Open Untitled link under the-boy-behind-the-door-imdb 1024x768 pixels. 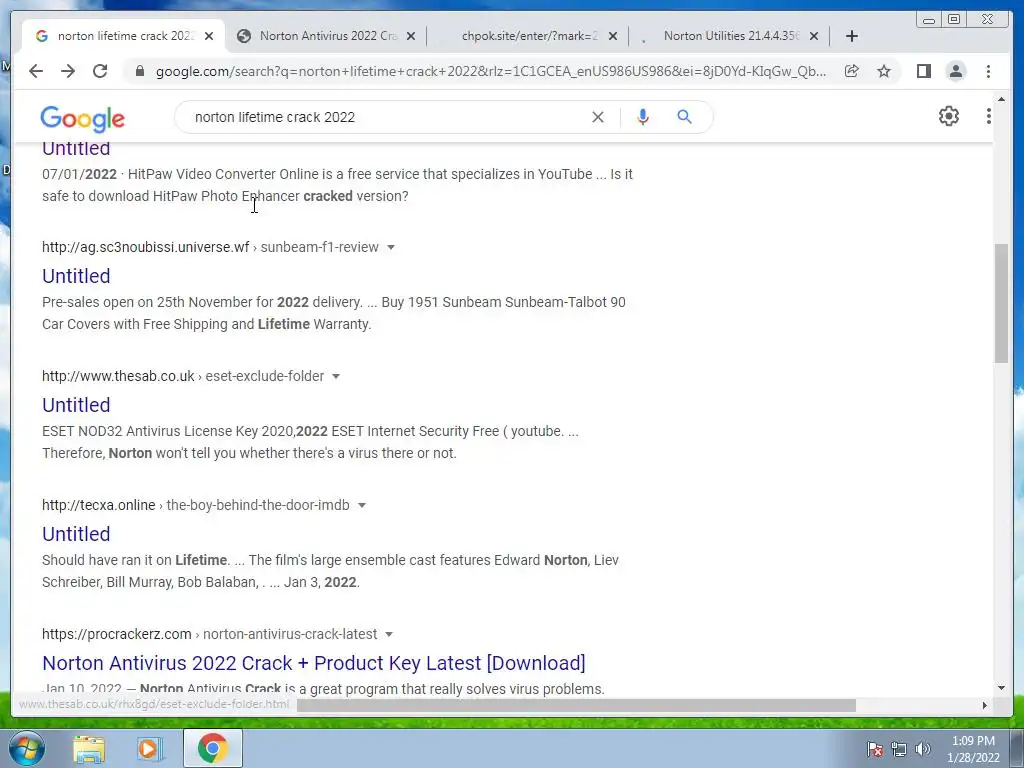point(76,534)
